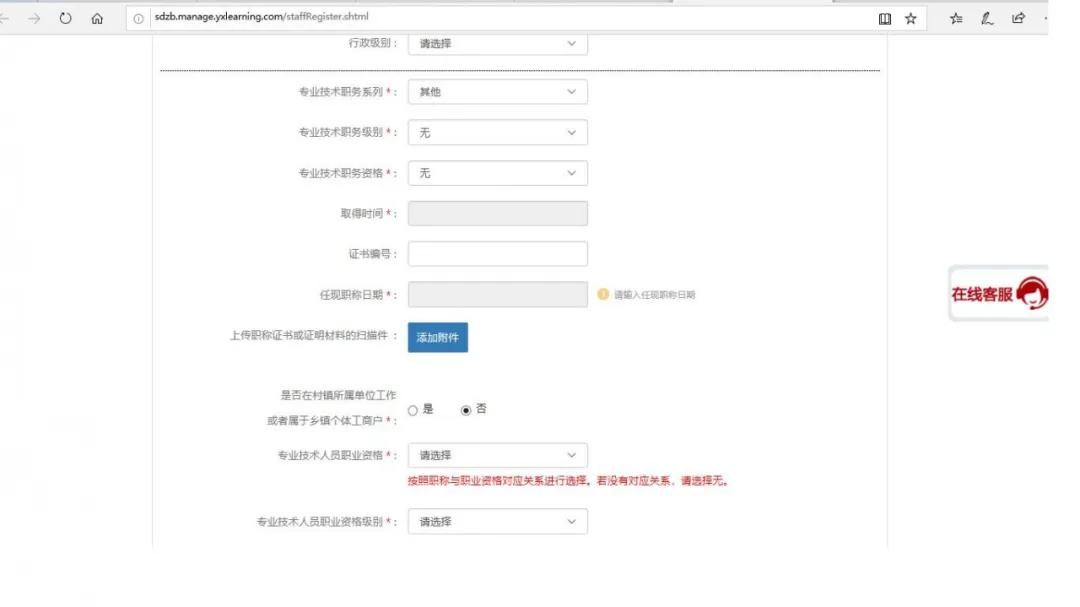Screen dimensions: 1080x607
Task: Expand the 专业技术职务级别 dropdown
Action: point(497,132)
